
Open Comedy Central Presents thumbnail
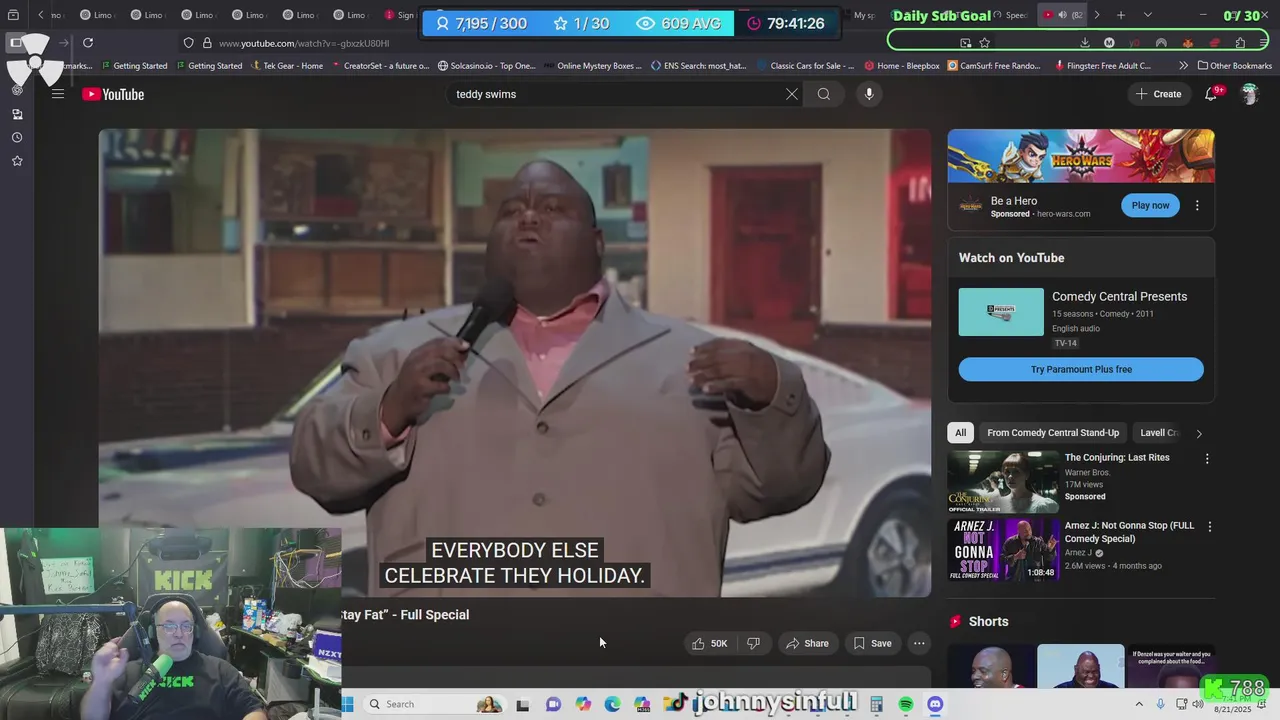(1001, 312)
